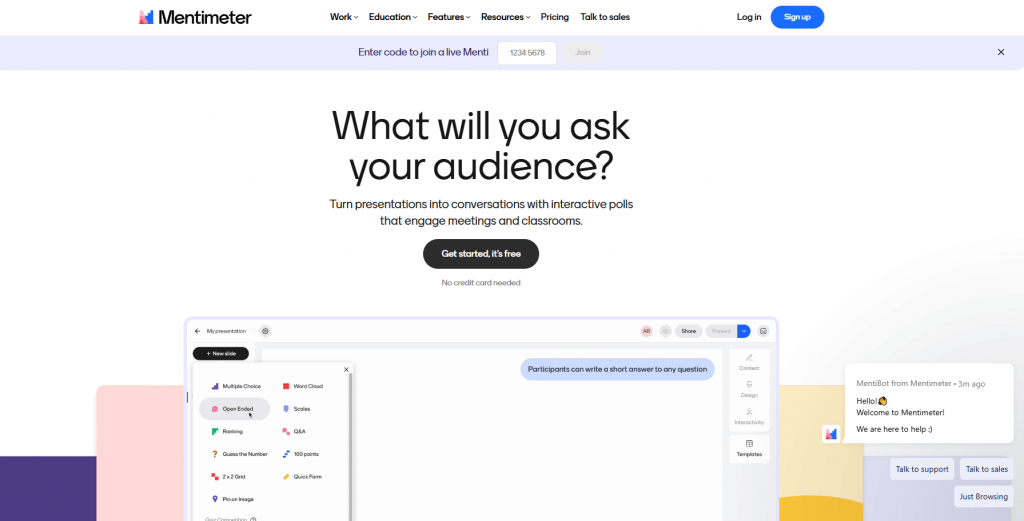Select Talk to sales in the top navigation

pos(605,17)
